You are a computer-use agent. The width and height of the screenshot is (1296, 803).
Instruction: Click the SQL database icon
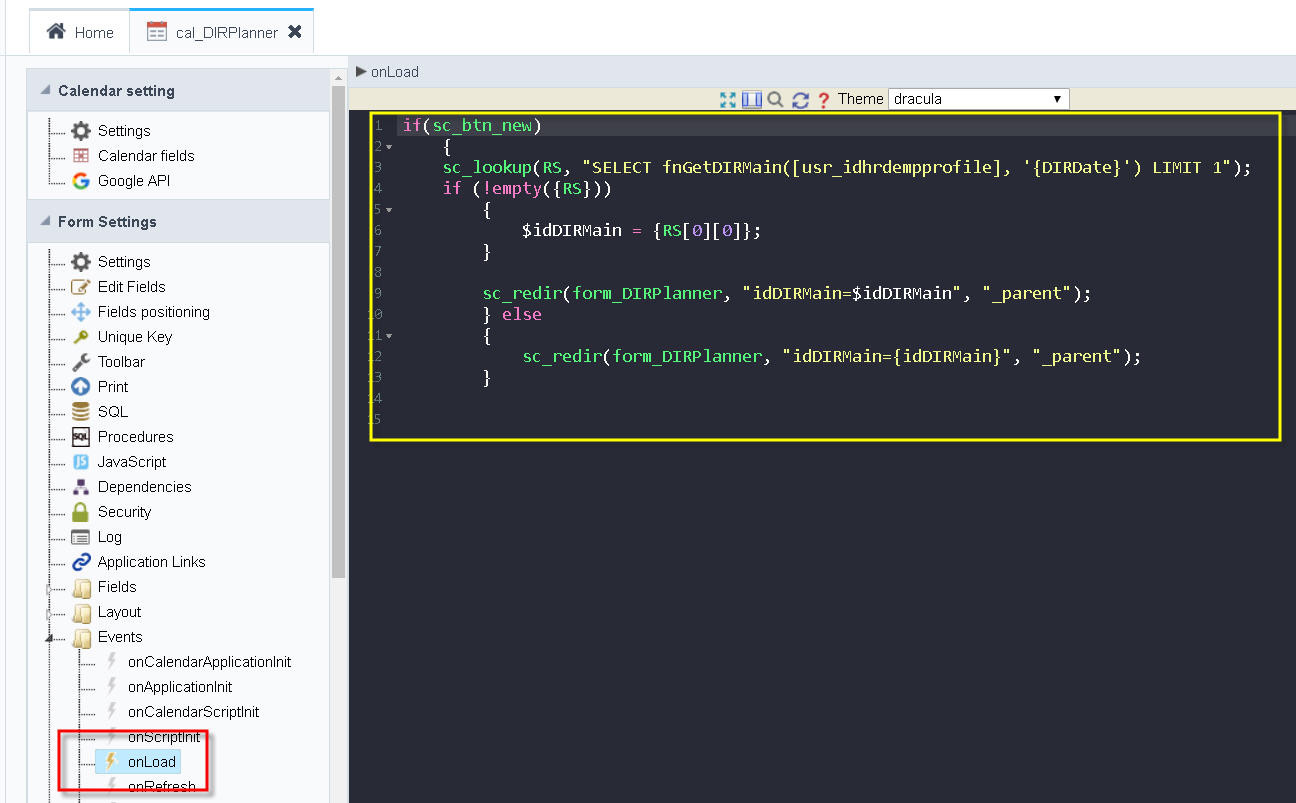[x=81, y=412]
